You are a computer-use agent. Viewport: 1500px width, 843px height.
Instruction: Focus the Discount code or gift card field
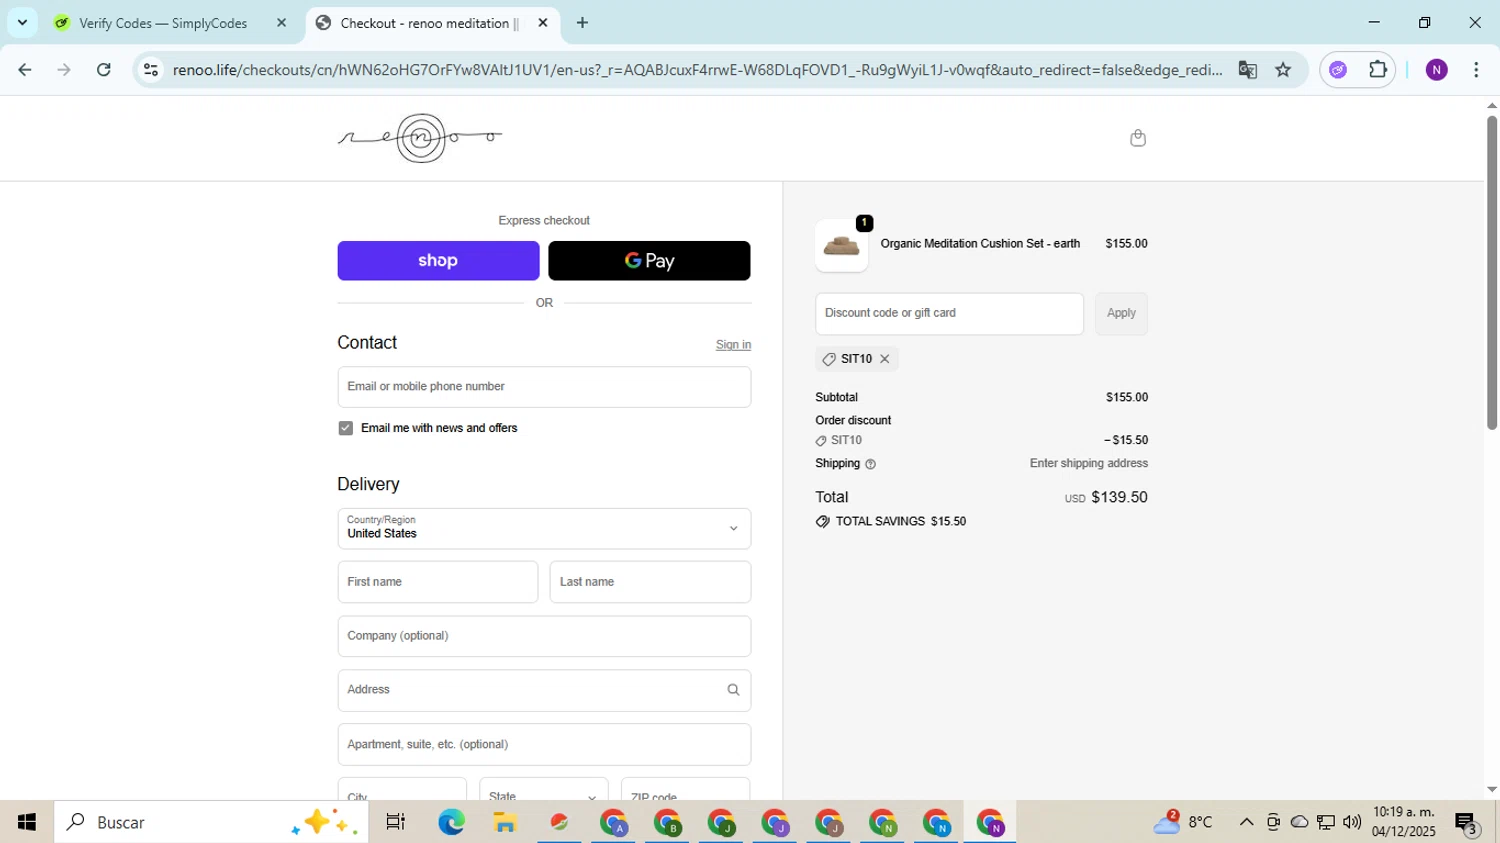pyautogui.click(x=949, y=314)
